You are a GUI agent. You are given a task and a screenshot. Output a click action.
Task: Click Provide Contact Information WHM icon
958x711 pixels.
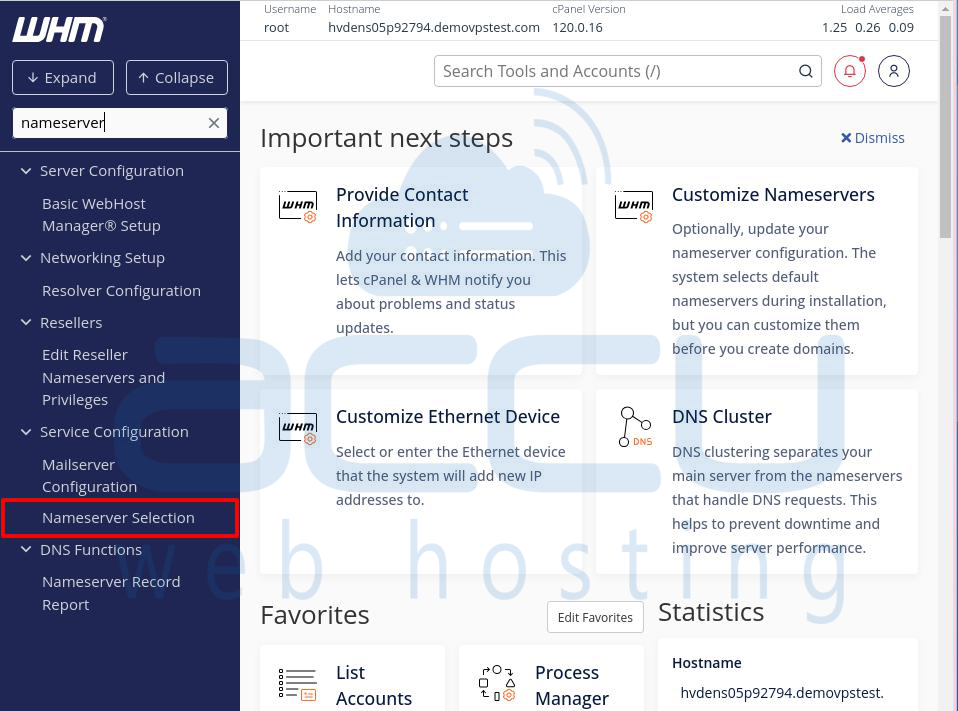pyautogui.click(x=298, y=206)
